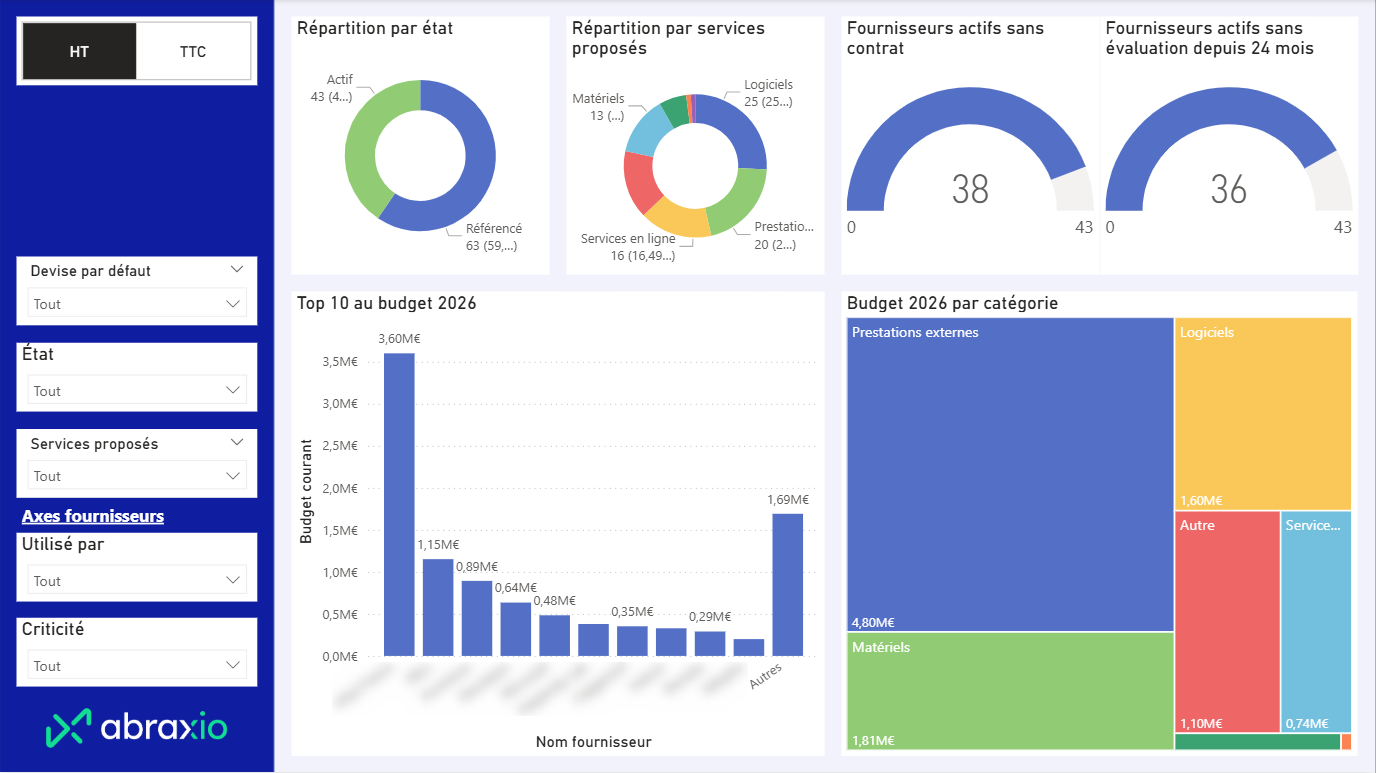Image resolution: width=1376 pixels, height=773 pixels.
Task: Select the green Actif donut segment
Action: (x=362, y=150)
